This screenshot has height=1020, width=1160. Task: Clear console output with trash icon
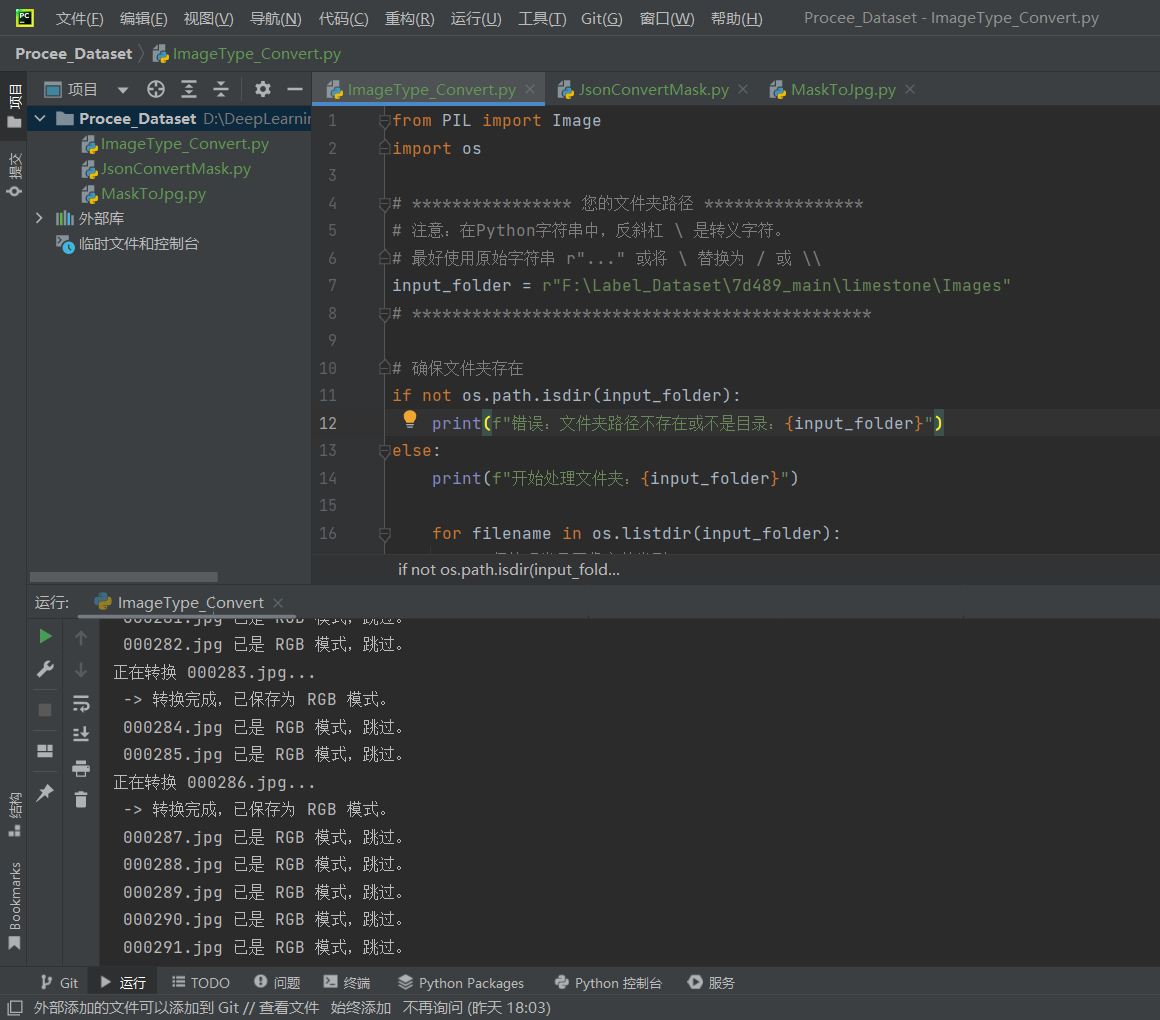[81, 800]
